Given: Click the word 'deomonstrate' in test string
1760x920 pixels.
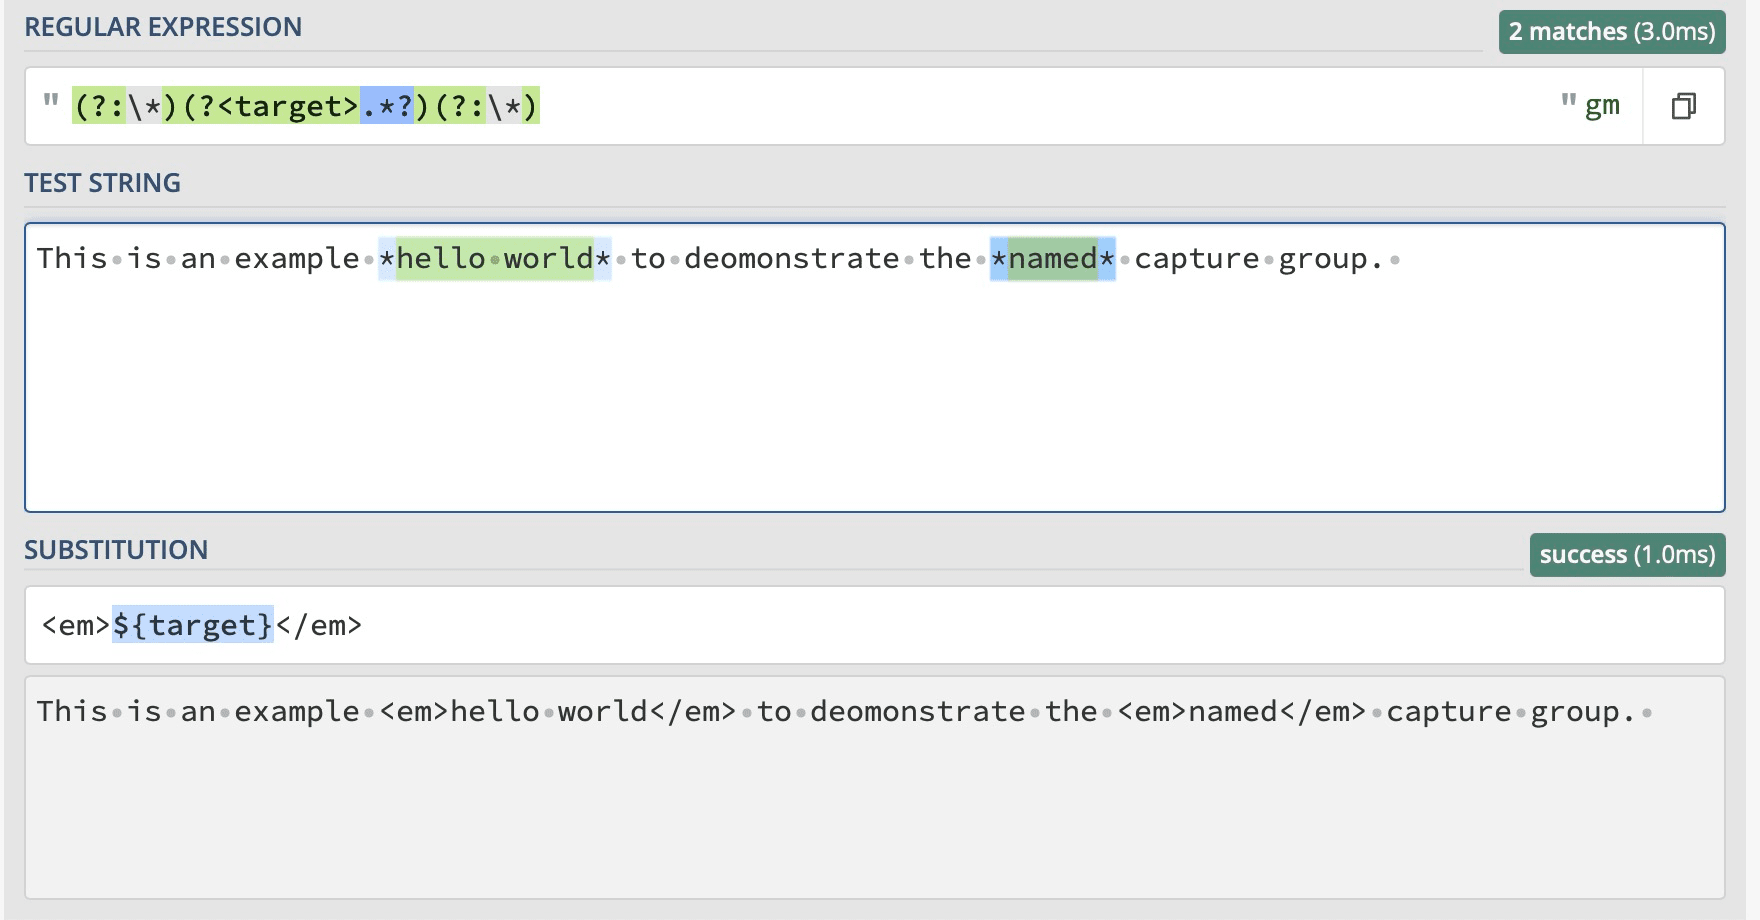Looking at the screenshot, I should click(x=792, y=259).
